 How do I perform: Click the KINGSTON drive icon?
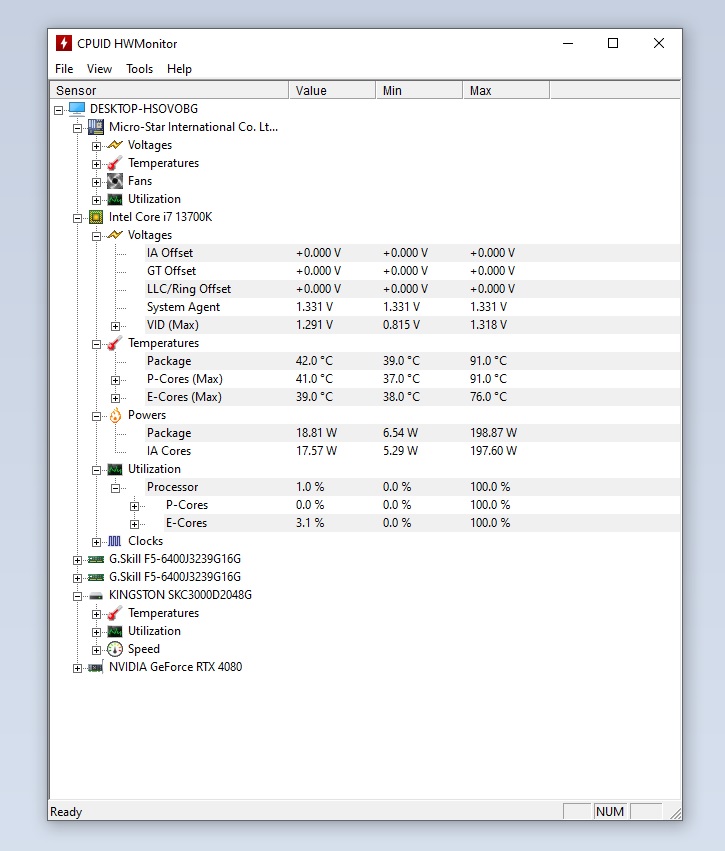(x=96, y=596)
